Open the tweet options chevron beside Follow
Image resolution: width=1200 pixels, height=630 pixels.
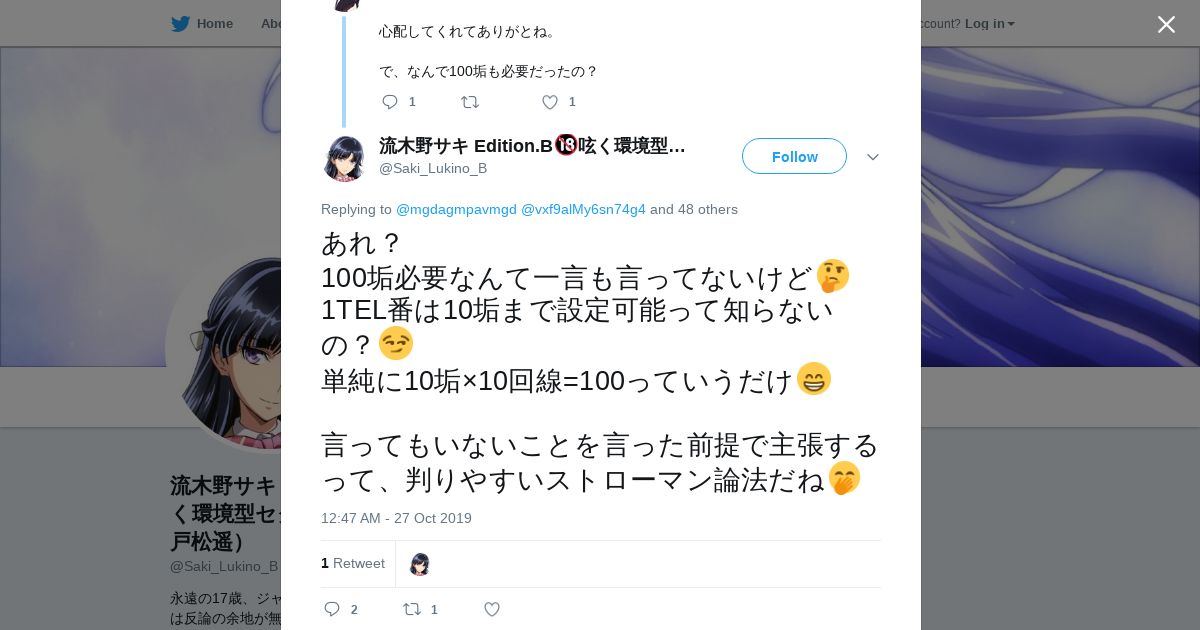(x=872, y=157)
